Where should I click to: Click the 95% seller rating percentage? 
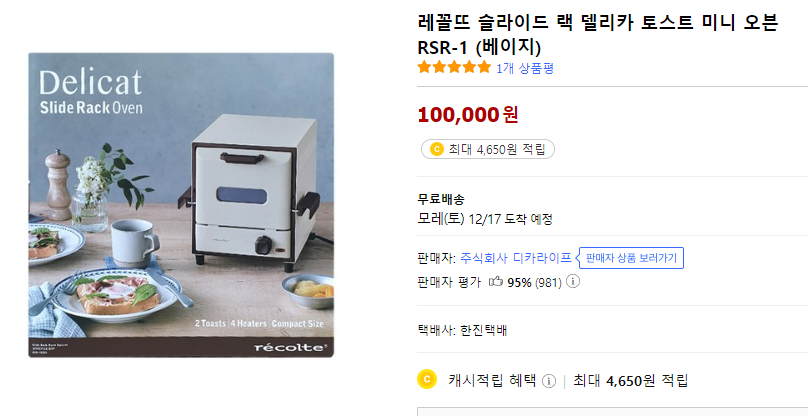tap(519, 282)
